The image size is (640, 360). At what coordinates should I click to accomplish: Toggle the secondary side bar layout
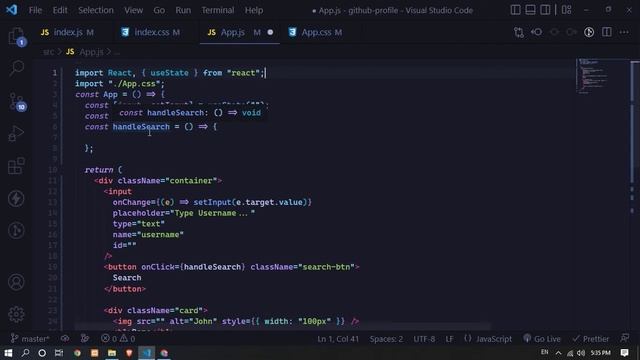click(x=545, y=10)
